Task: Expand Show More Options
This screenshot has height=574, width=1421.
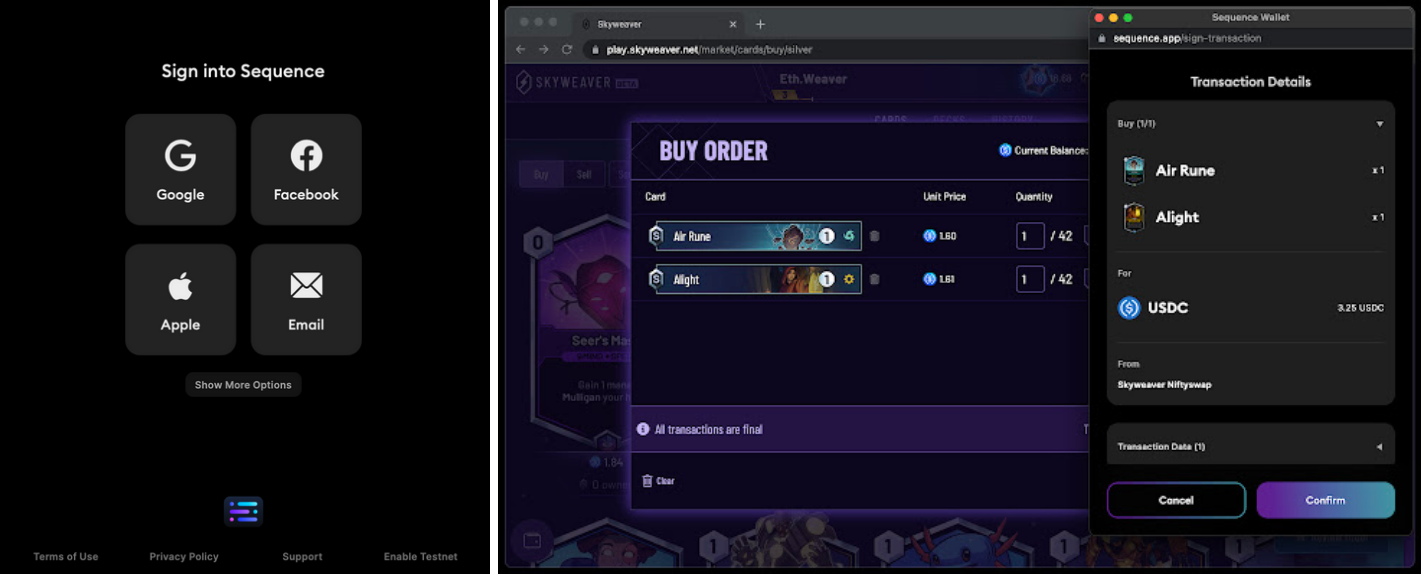Action: click(243, 385)
